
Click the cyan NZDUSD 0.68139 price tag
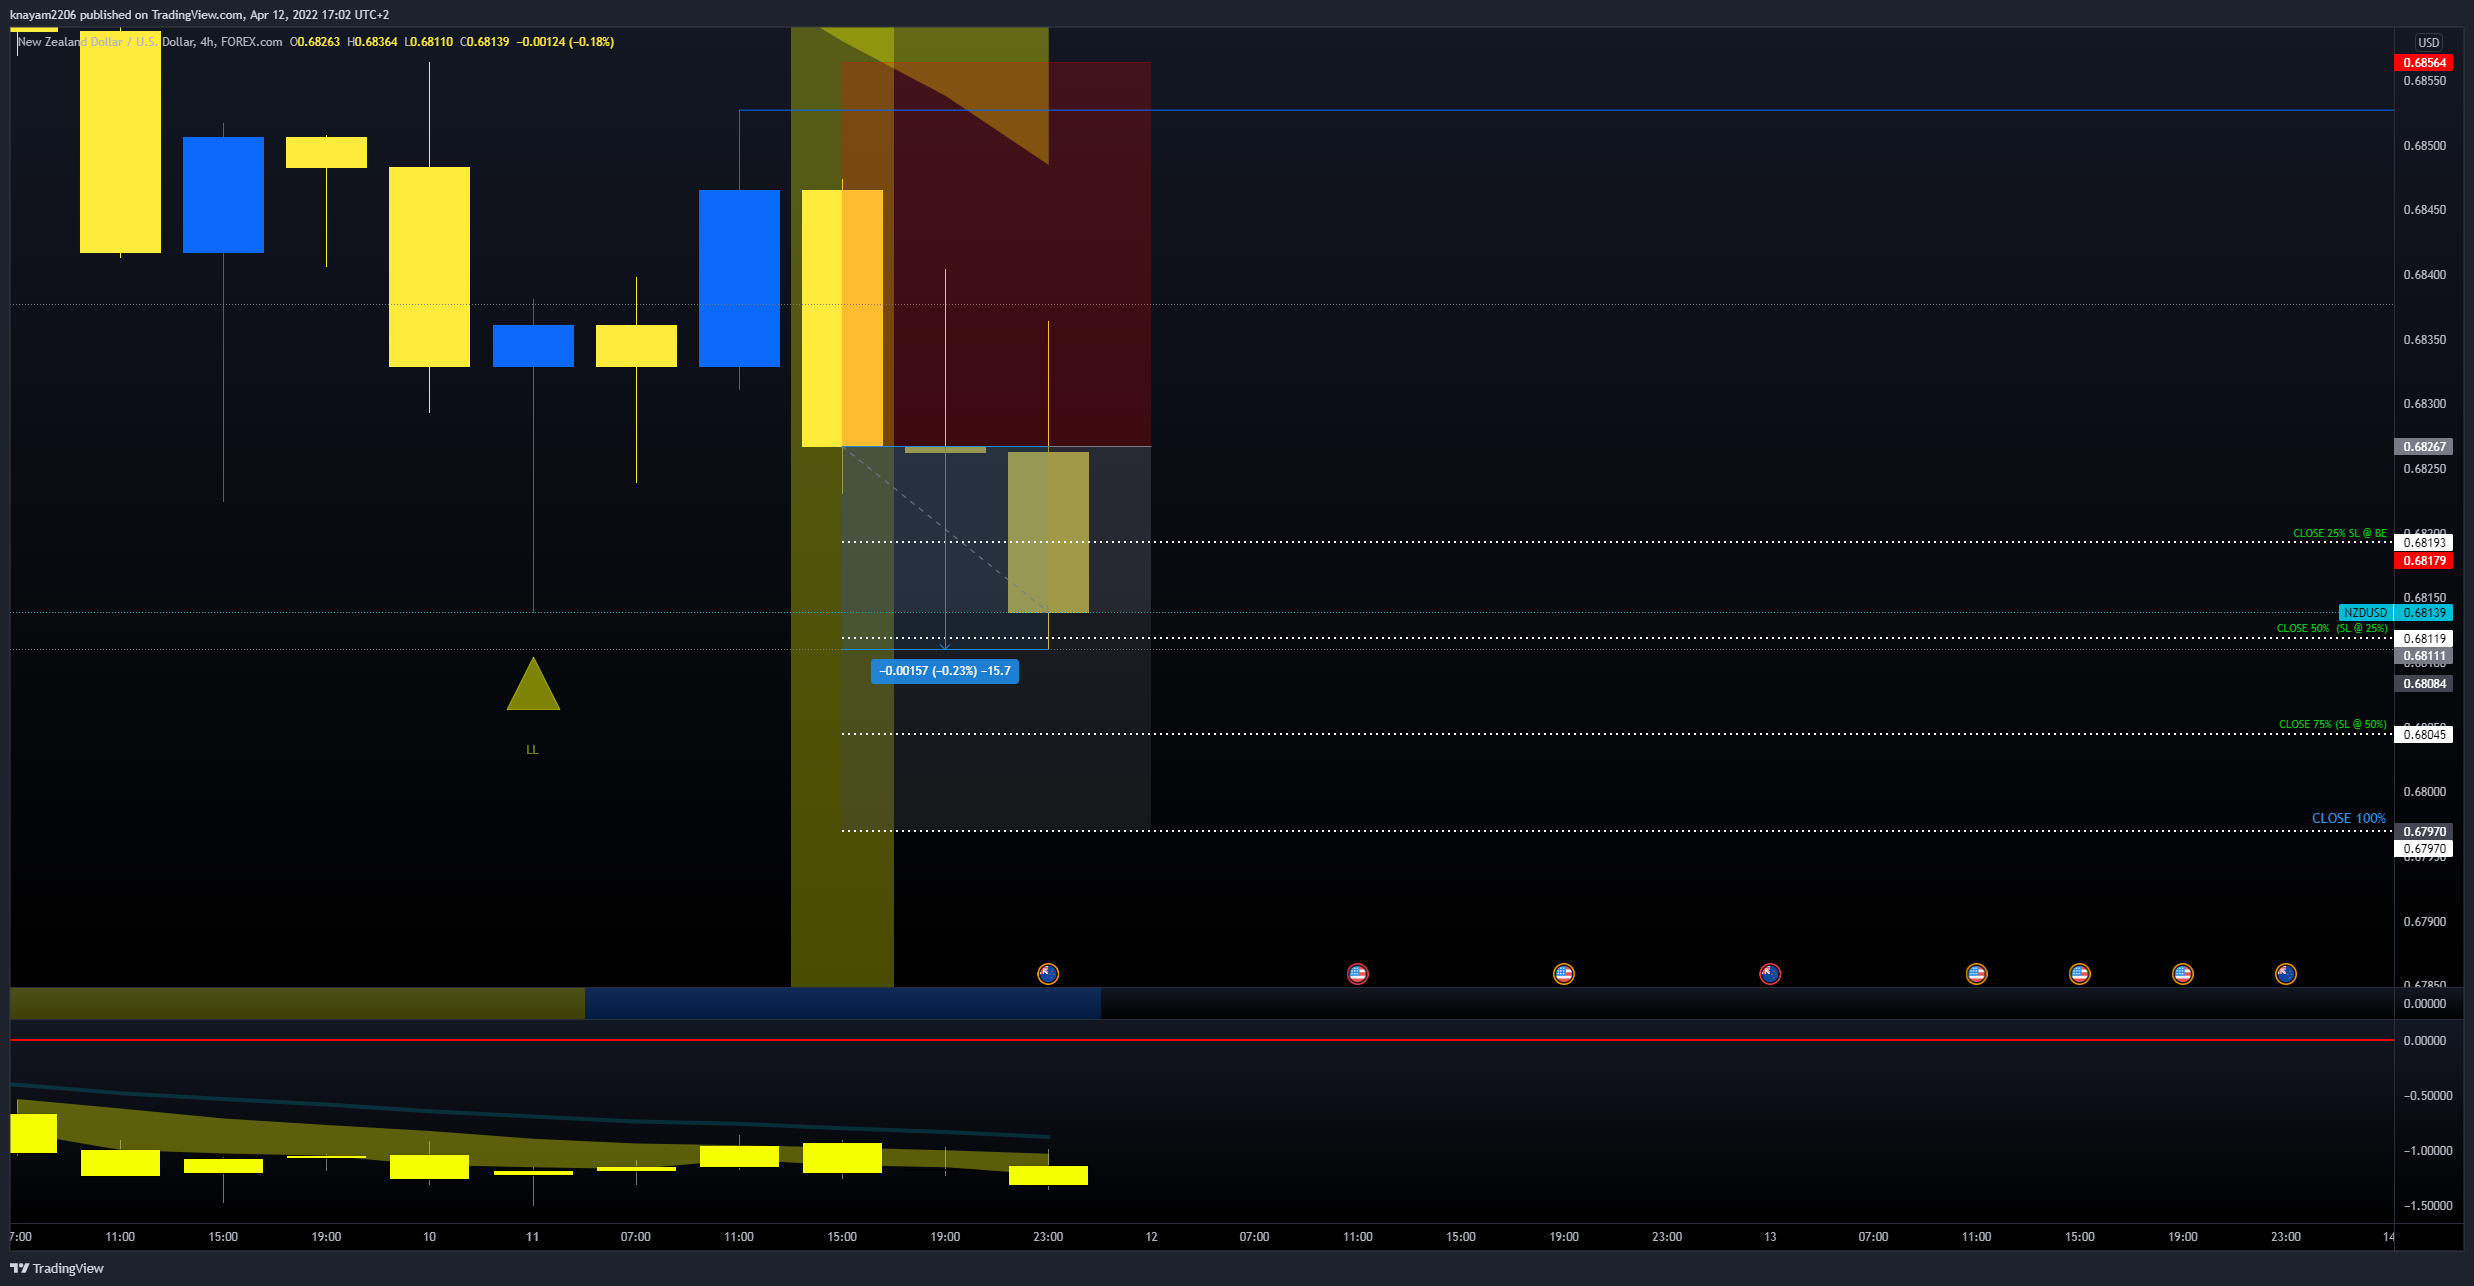coord(2395,612)
